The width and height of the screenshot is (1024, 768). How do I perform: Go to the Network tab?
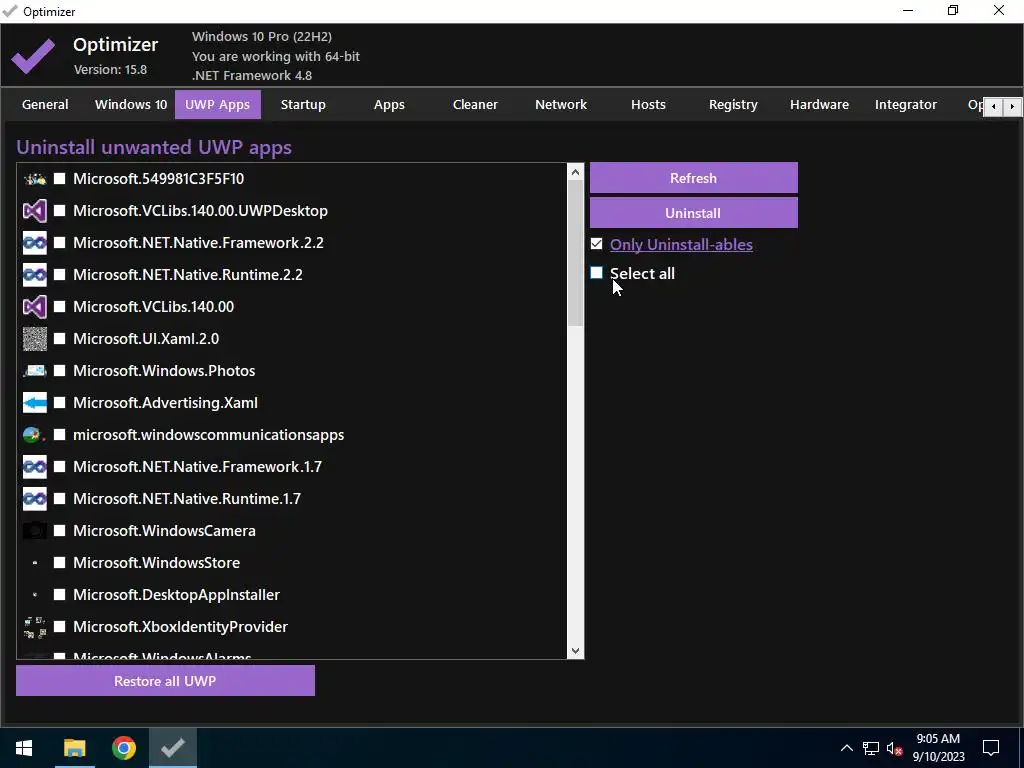pyautogui.click(x=561, y=104)
